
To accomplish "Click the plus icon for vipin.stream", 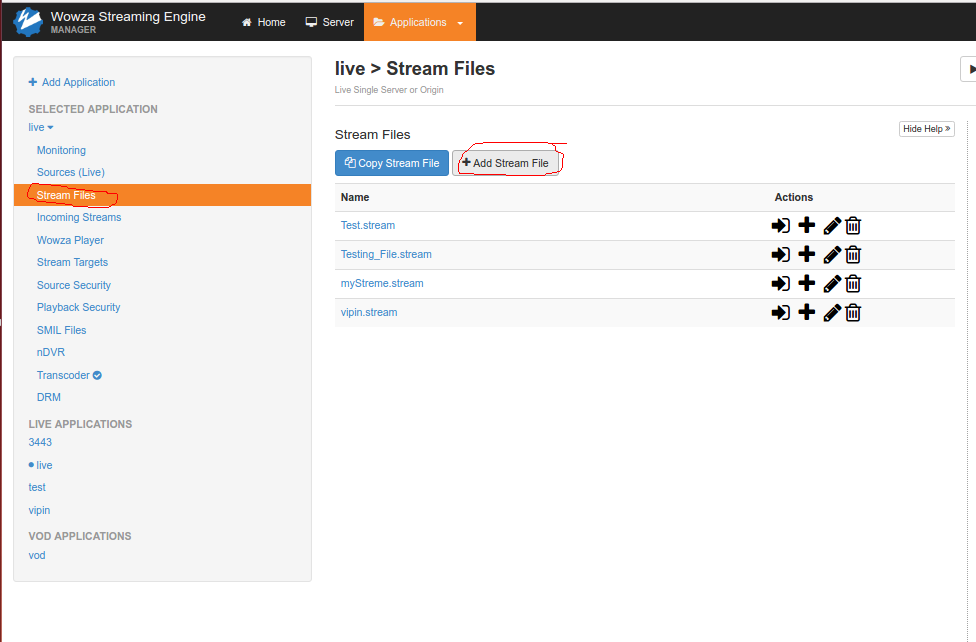I will [807, 312].
